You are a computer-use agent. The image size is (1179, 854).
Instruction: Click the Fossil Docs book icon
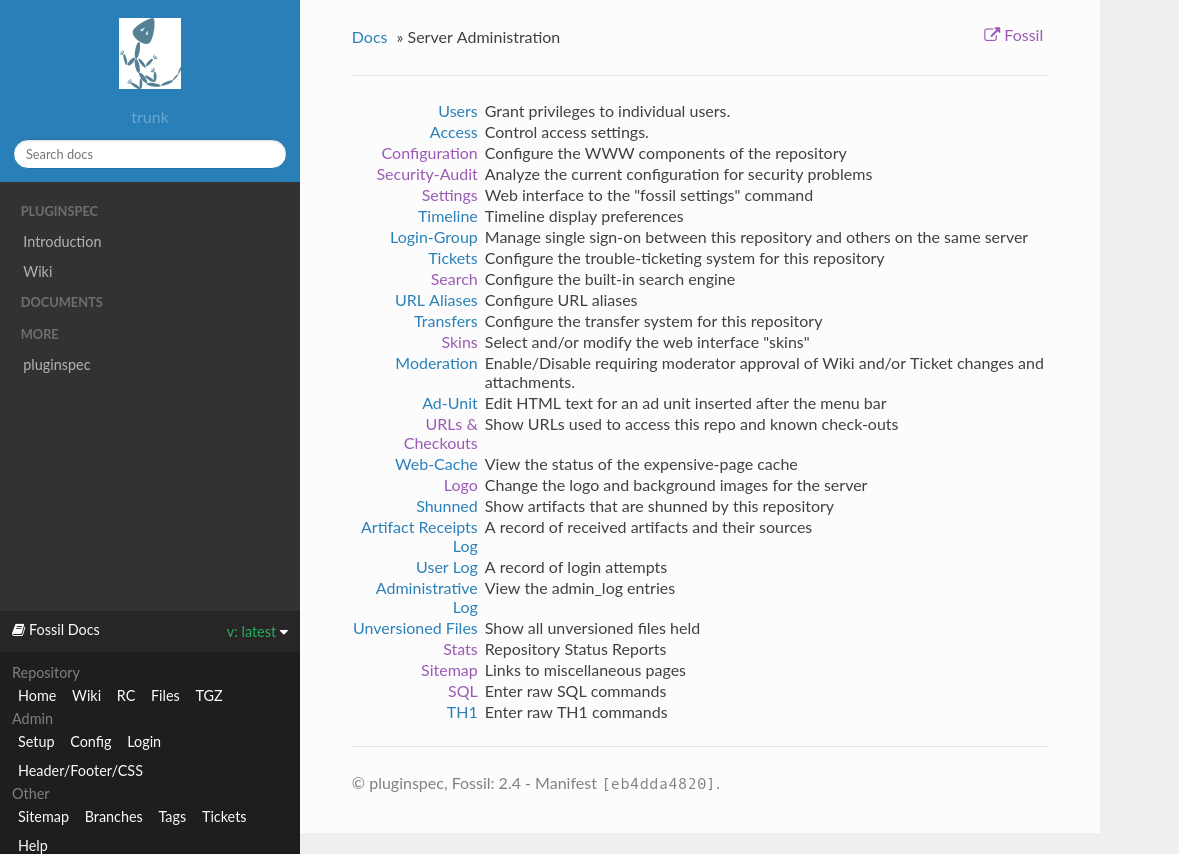[18, 630]
